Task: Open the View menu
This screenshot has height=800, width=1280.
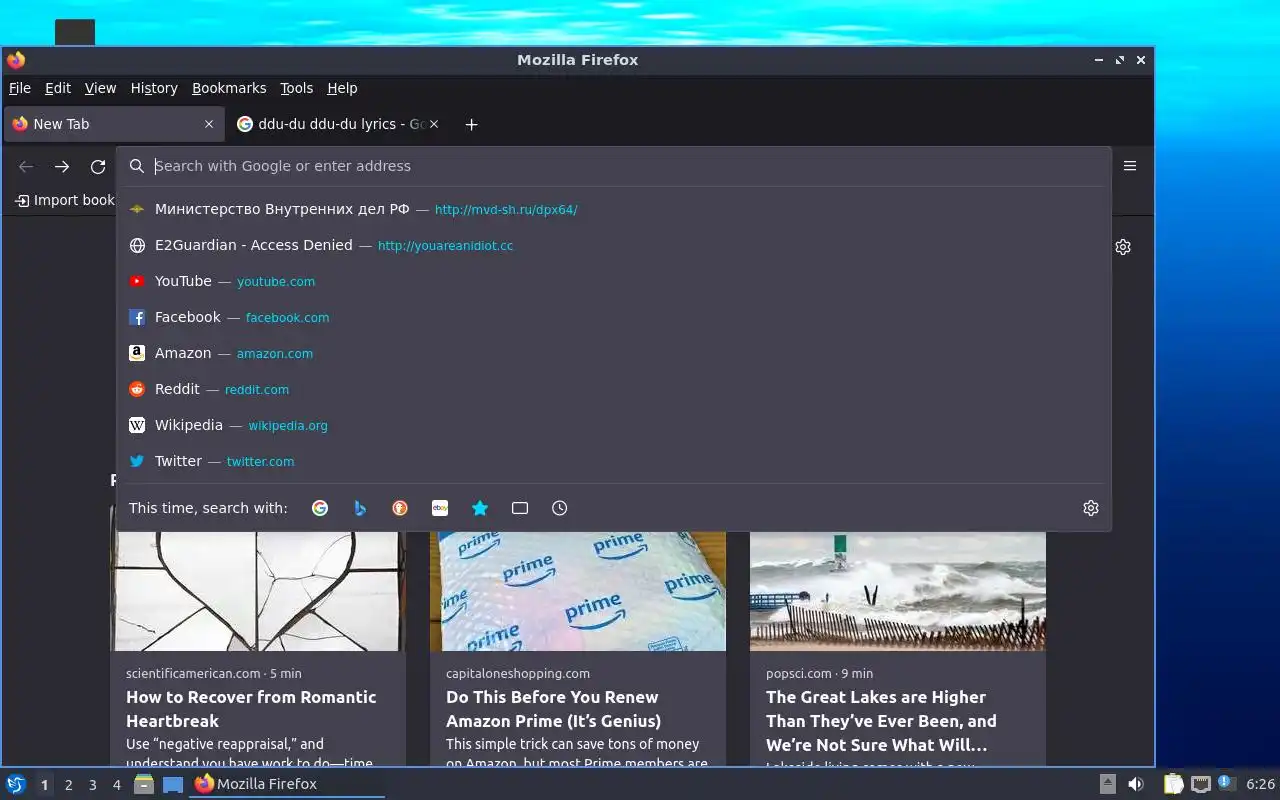Action: click(x=100, y=88)
